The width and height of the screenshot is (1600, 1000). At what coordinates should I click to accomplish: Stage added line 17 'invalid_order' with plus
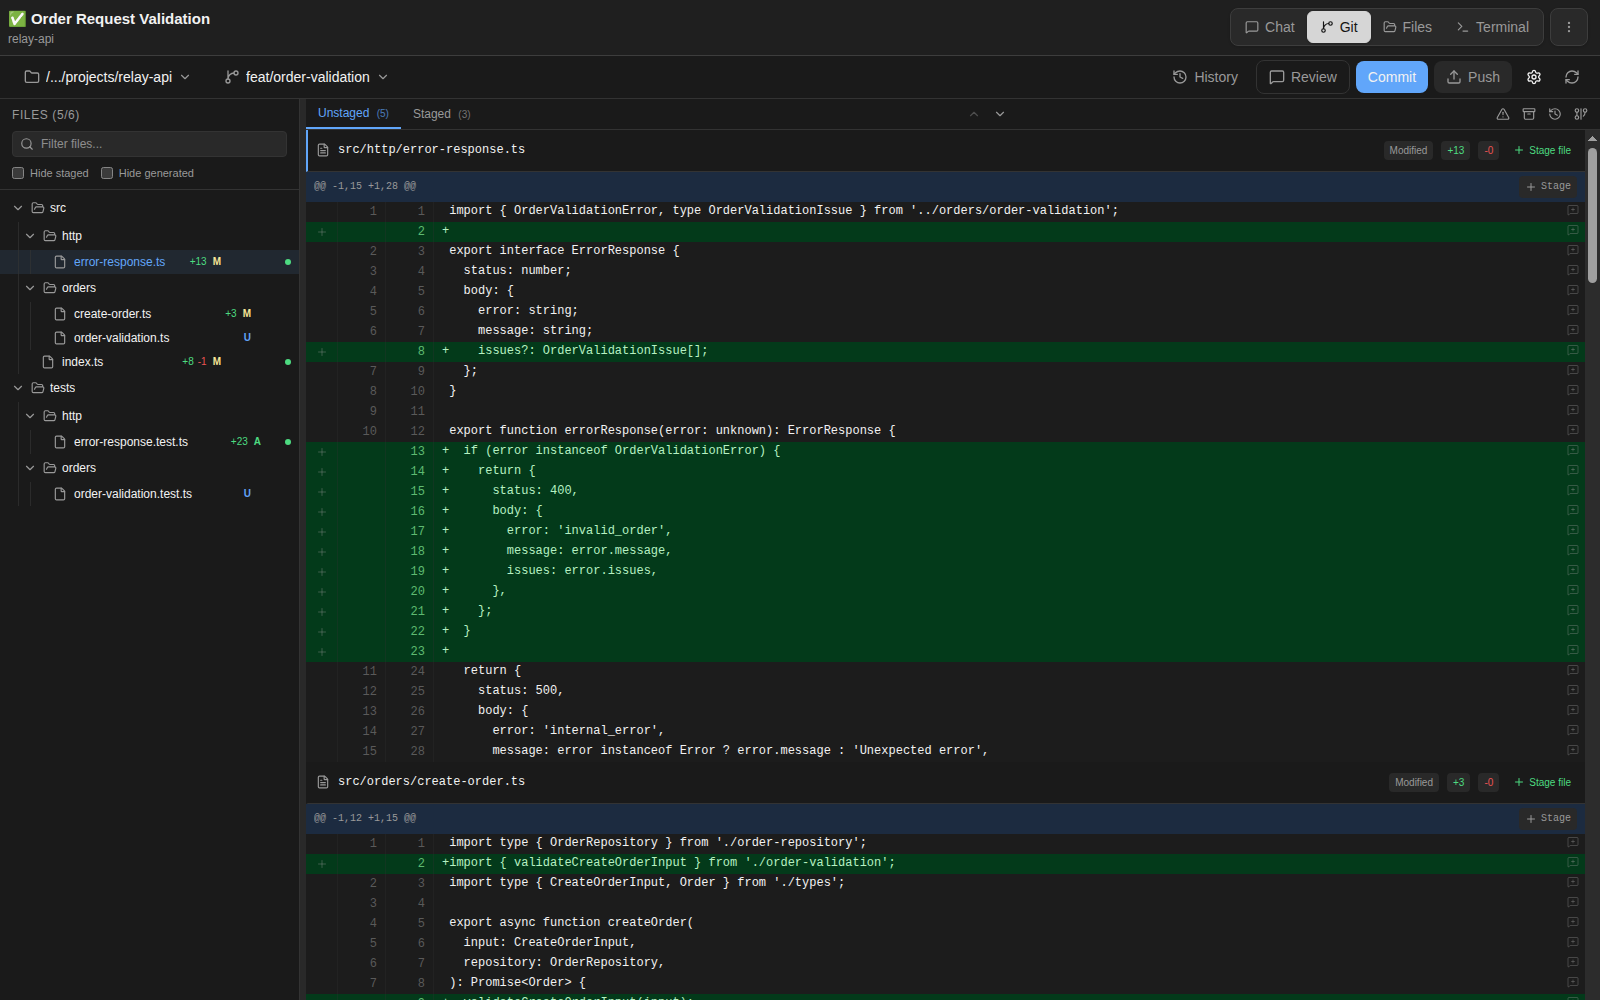pyautogui.click(x=322, y=531)
